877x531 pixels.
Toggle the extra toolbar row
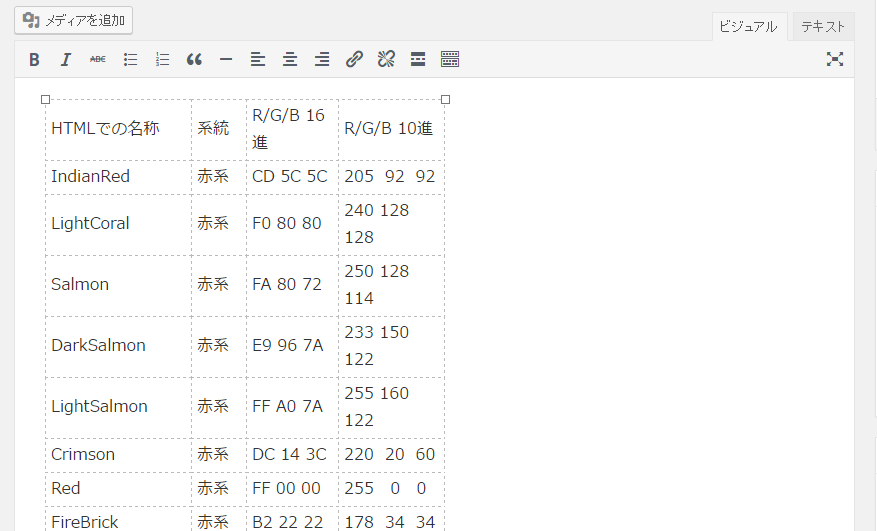pyautogui.click(x=450, y=60)
